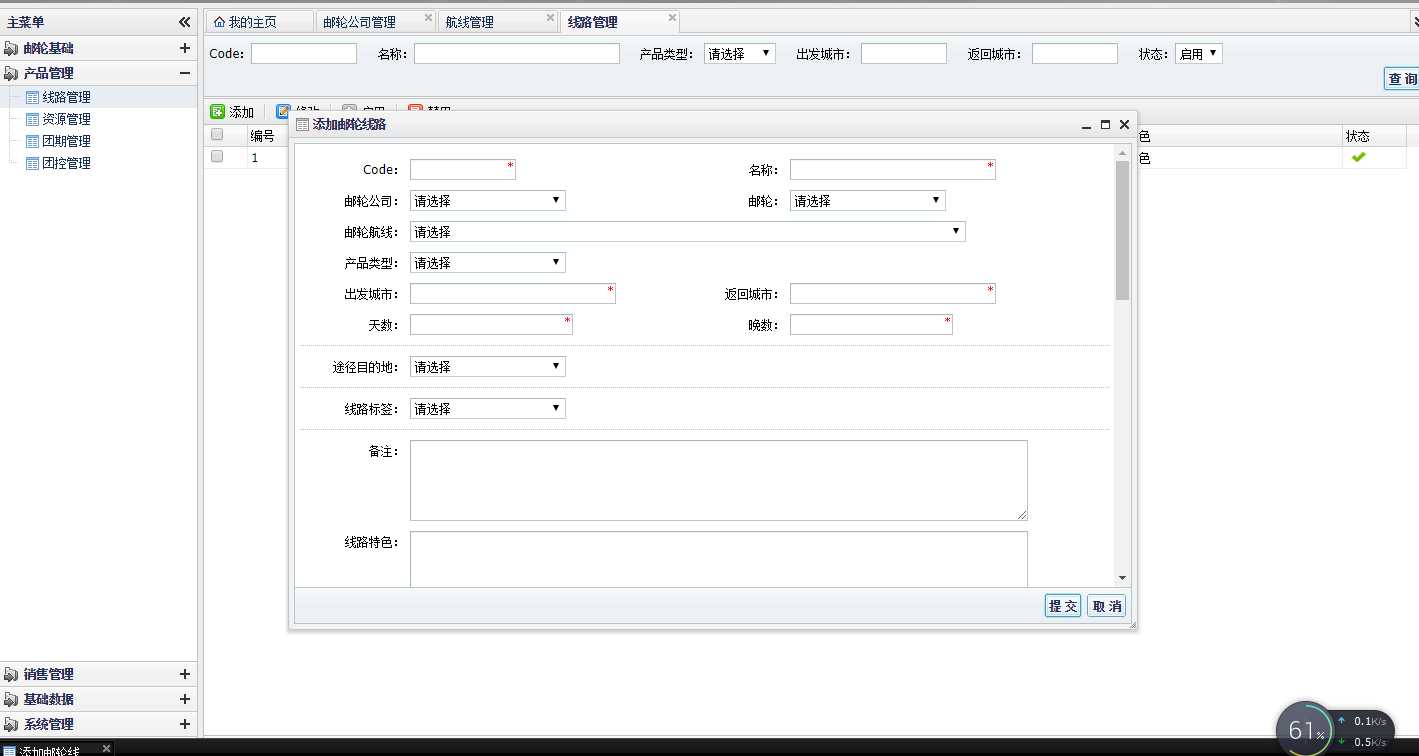Viewport: 1419px width, 756px height.
Task: Expand the 系统管理 menu section with the plus
Action: click(x=185, y=724)
